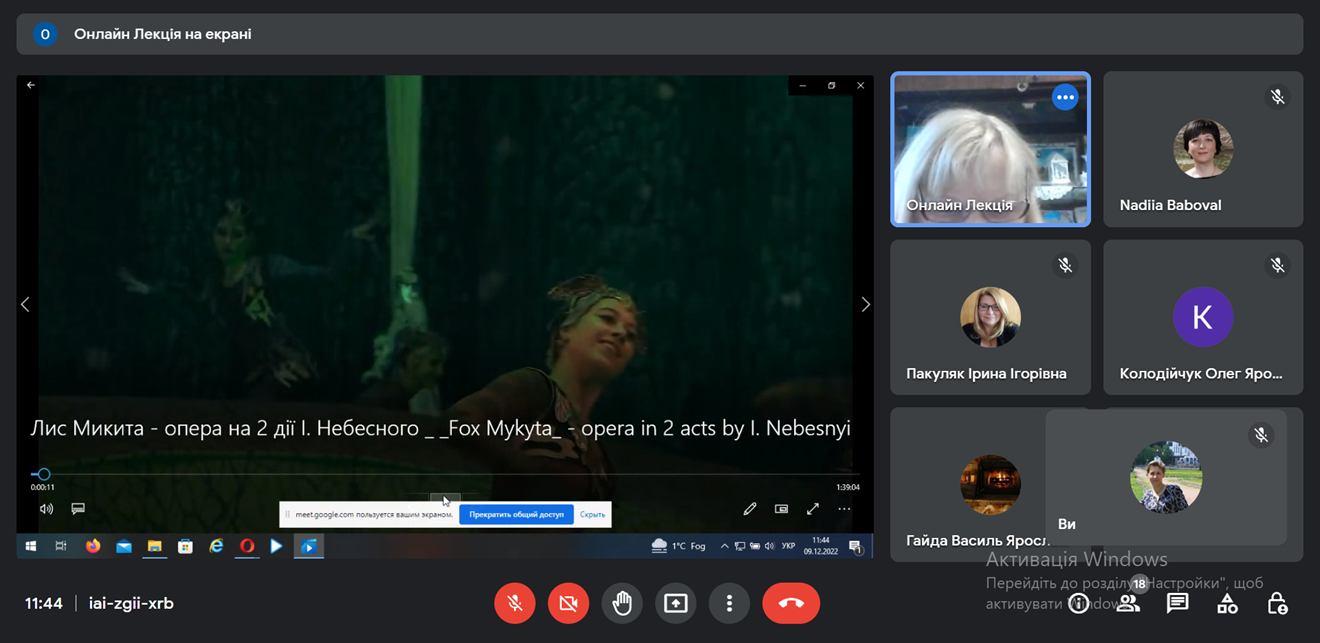
Task: Click the blue 0 badge in top banner
Action: (45, 34)
